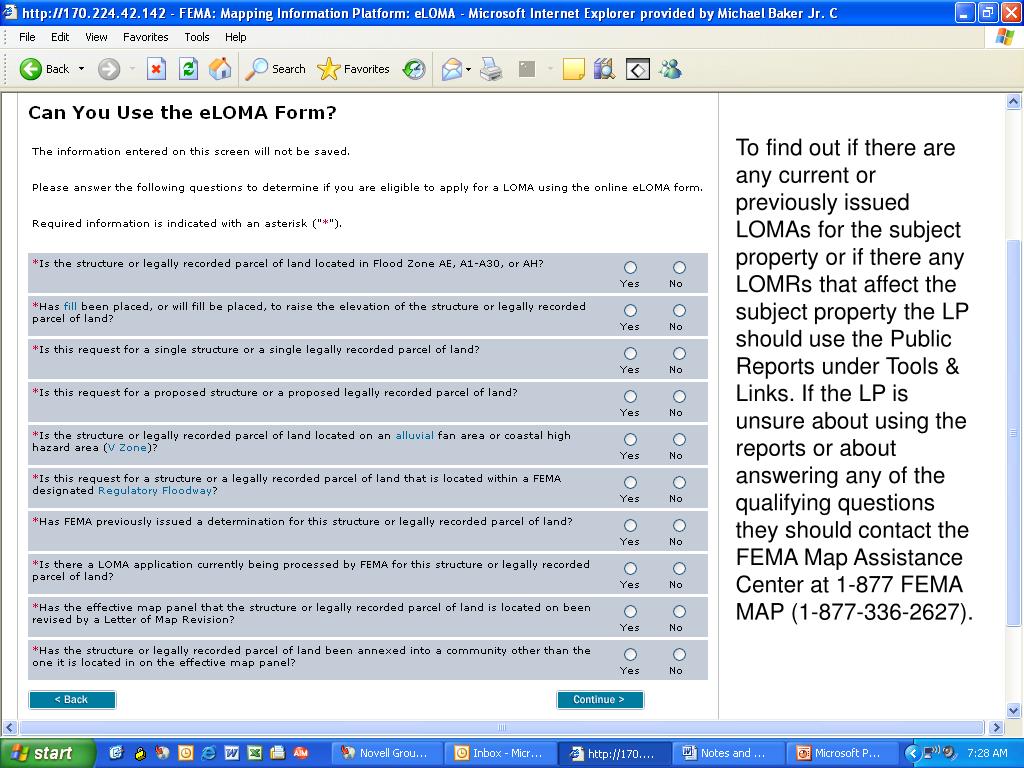Select Yes for annexed into community question
1024x768 pixels.
pyautogui.click(x=630, y=654)
